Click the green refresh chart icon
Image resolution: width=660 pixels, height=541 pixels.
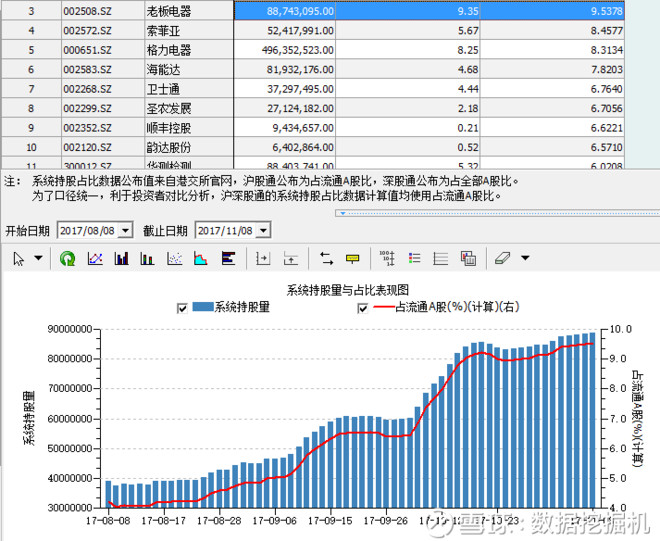(x=67, y=258)
